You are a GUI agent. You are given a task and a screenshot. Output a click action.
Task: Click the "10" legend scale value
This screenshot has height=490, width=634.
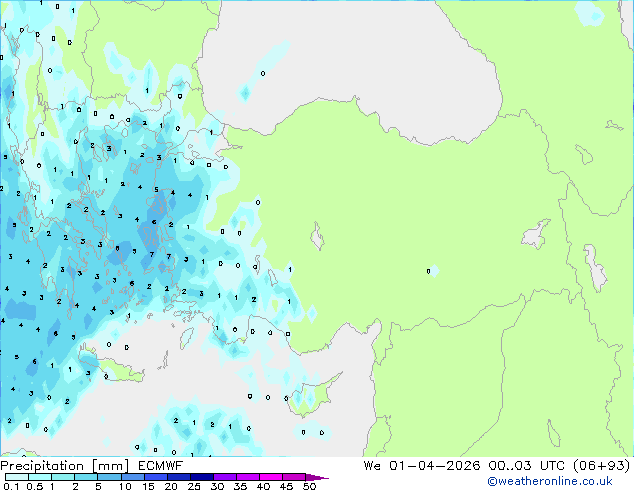[x=125, y=486]
